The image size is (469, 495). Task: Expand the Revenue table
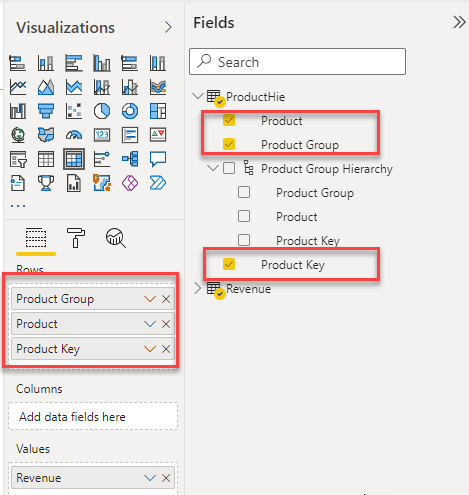point(198,288)
